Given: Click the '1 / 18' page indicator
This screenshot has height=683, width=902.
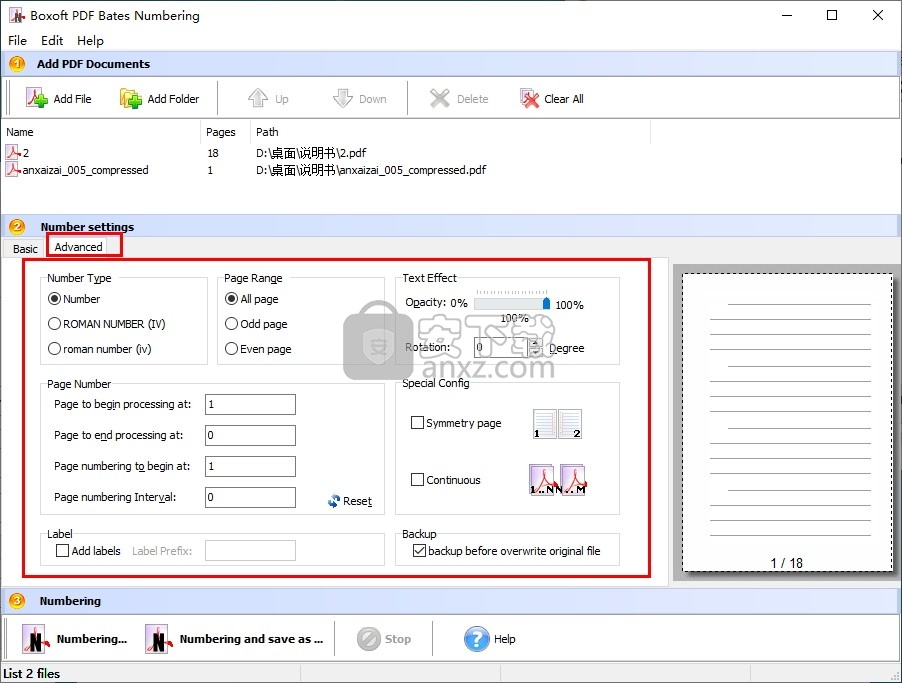Looking at the screenshot, I should (786, 563).
